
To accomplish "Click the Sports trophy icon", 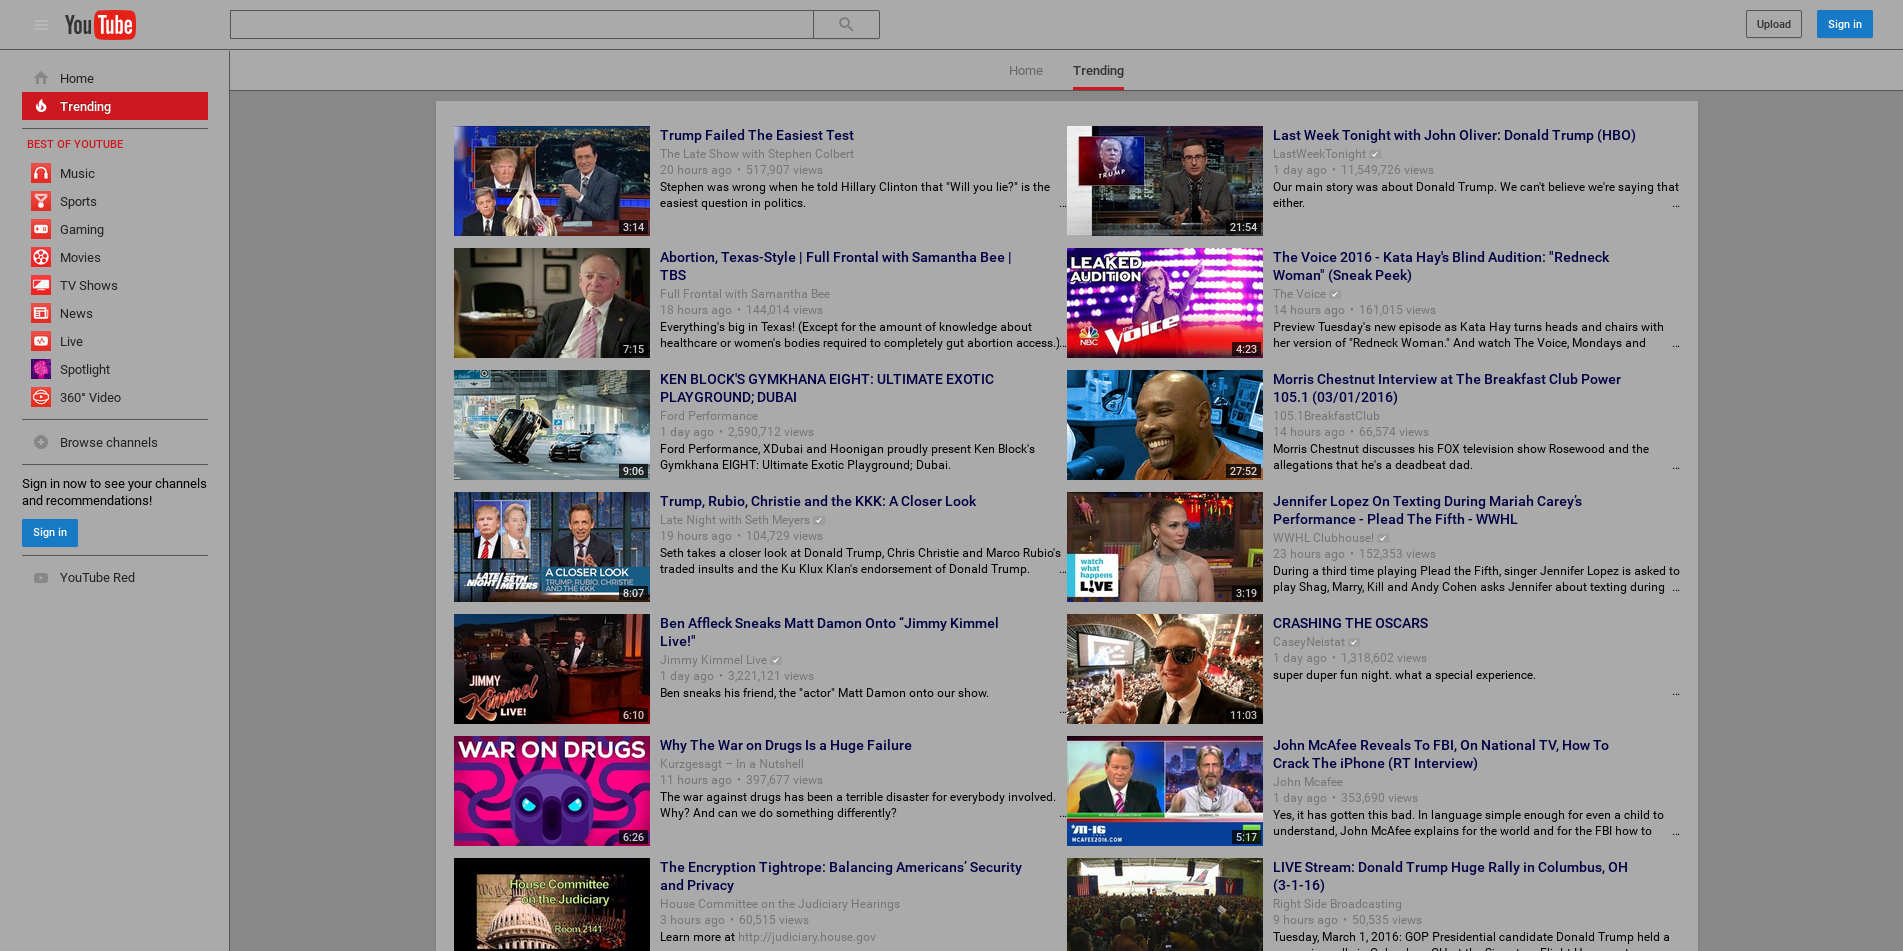I will point(41,201).
